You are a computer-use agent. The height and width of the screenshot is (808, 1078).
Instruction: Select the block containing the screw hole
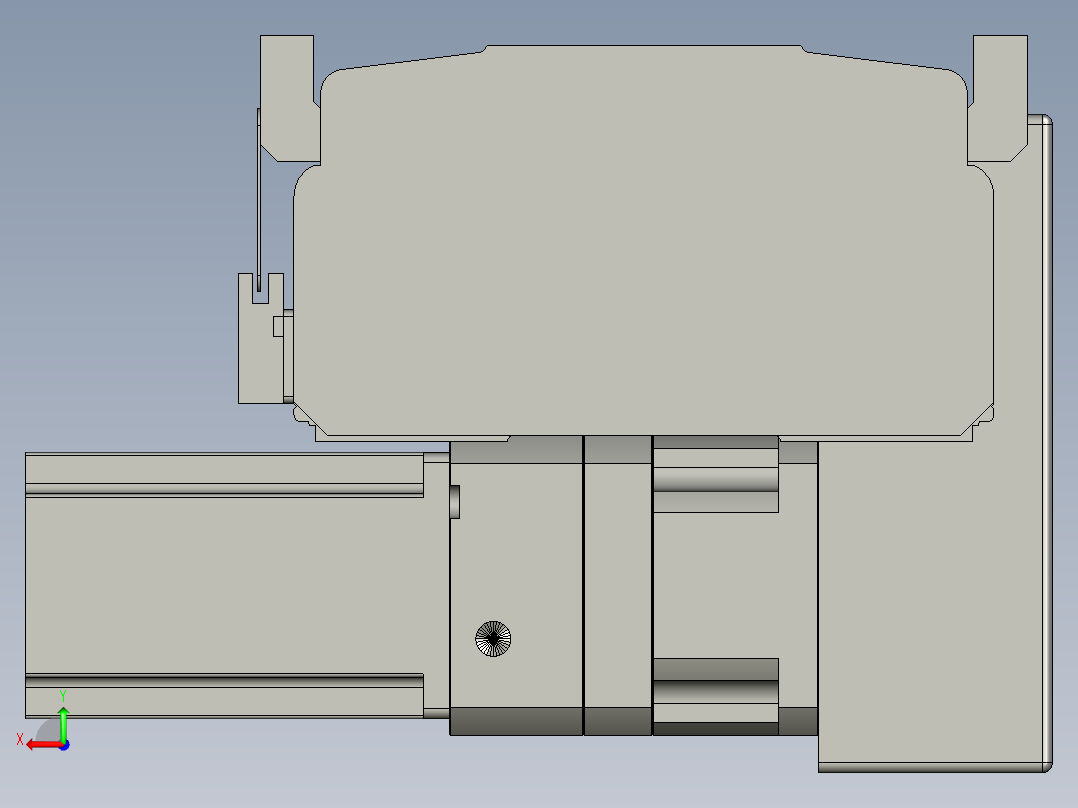pyautogui.click(x=516, y=585)
